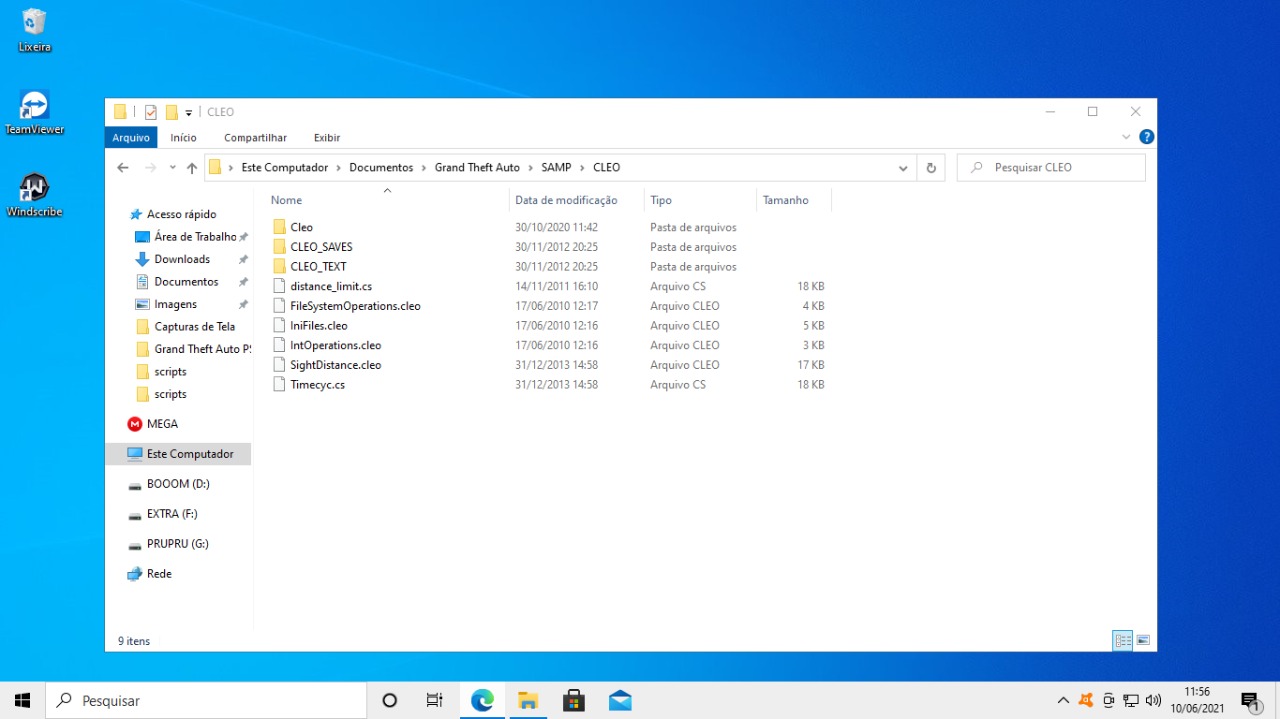Launch Microsoft Edge from the taskbar
Screen dimensions: 1280x719
[482, 701]
